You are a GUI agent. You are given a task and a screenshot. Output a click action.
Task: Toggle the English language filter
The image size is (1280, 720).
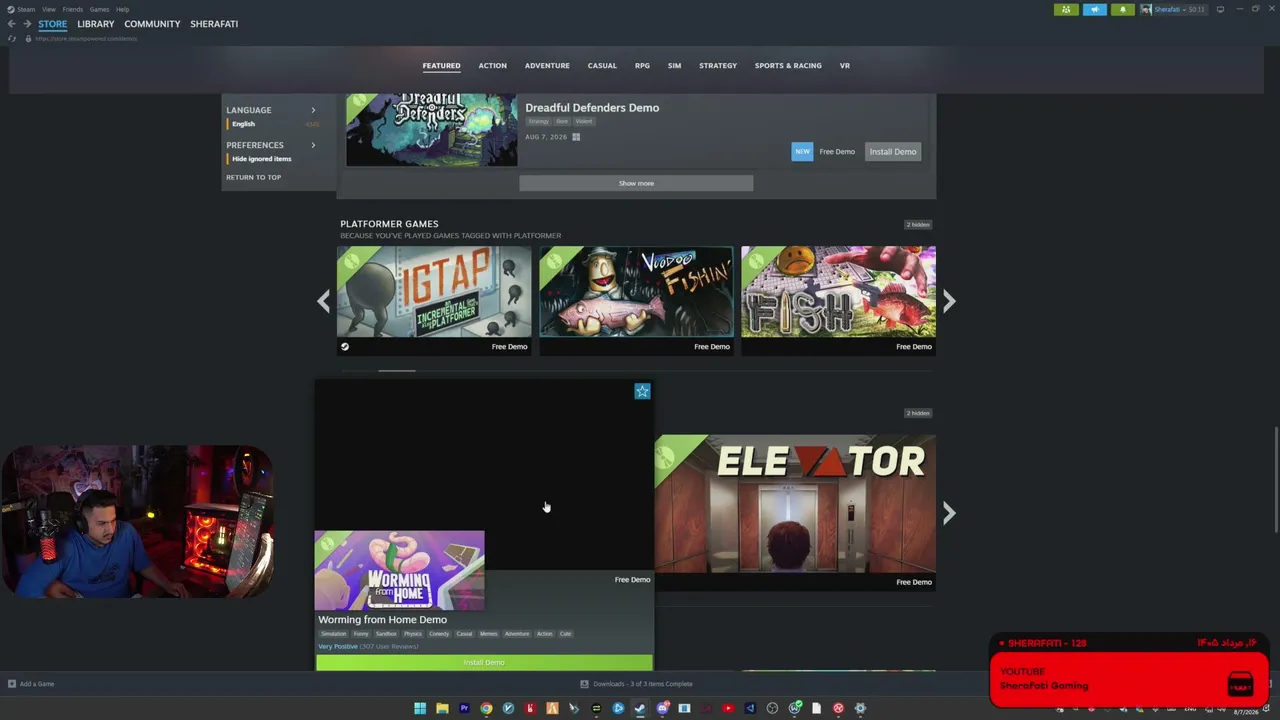tap(243, 124)
